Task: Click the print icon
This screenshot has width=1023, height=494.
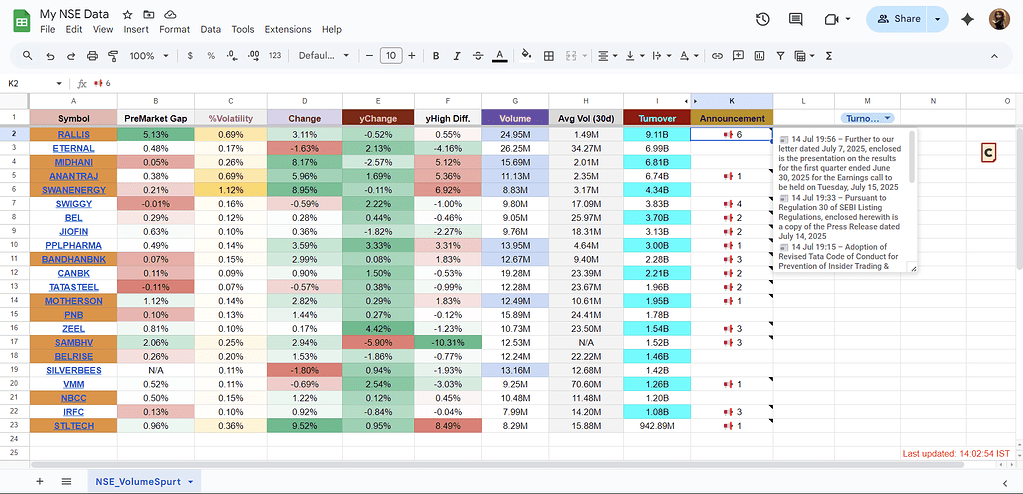Action: 92,56
